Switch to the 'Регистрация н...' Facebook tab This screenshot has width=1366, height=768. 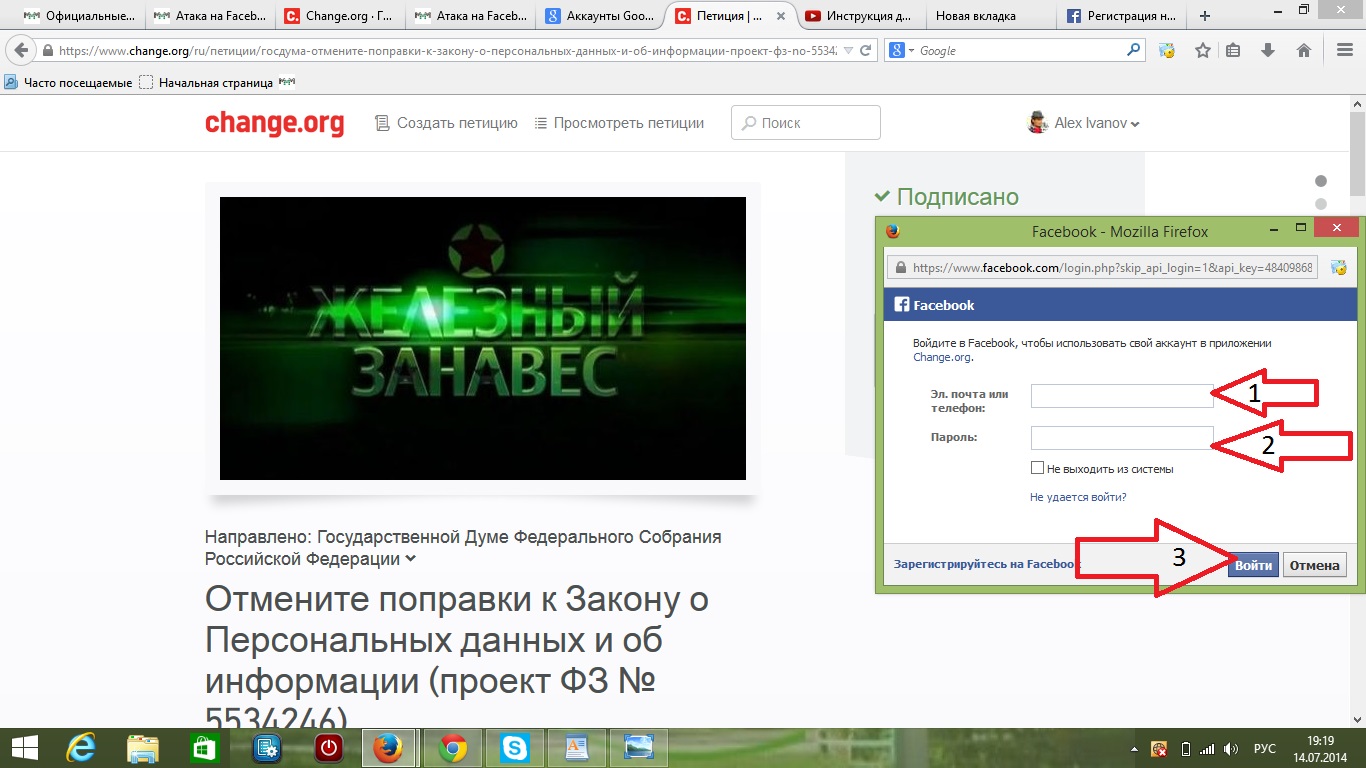pyautogui.click(x=1121, y=16)
